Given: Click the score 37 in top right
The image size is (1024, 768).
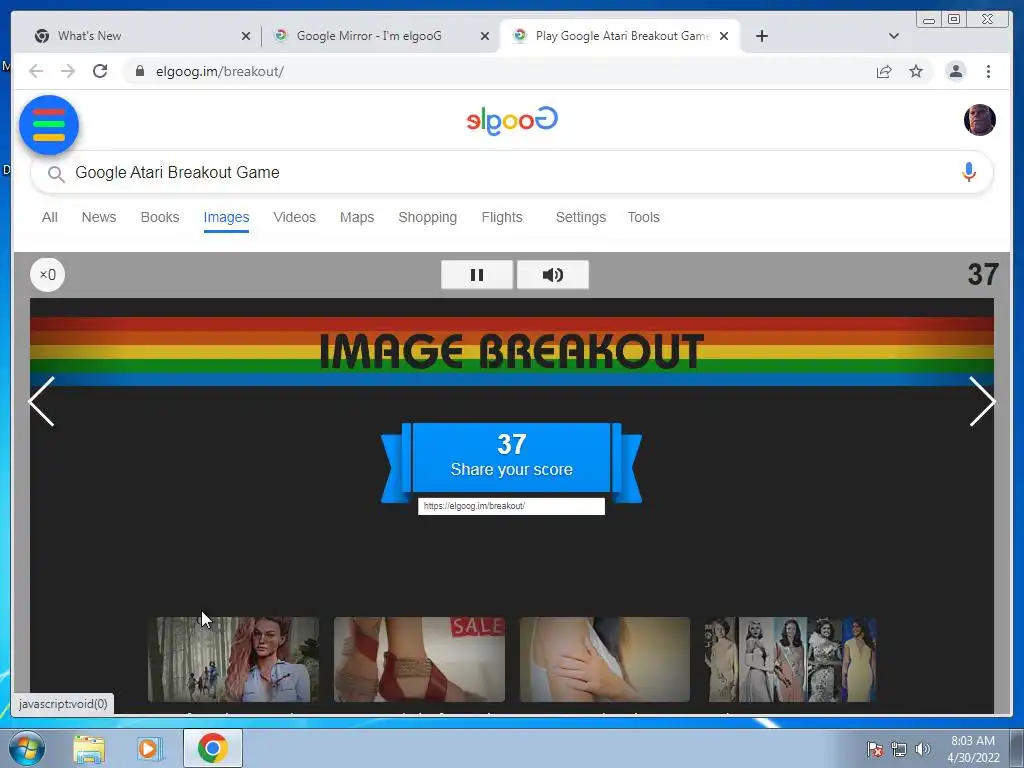Looking at the screenshot, I should pos(983,275).
